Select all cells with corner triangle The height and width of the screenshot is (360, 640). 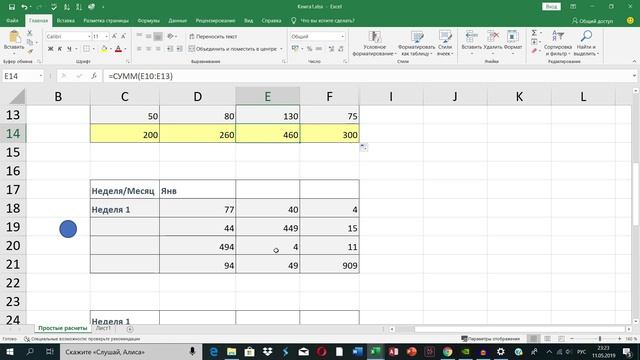[17, 97]
